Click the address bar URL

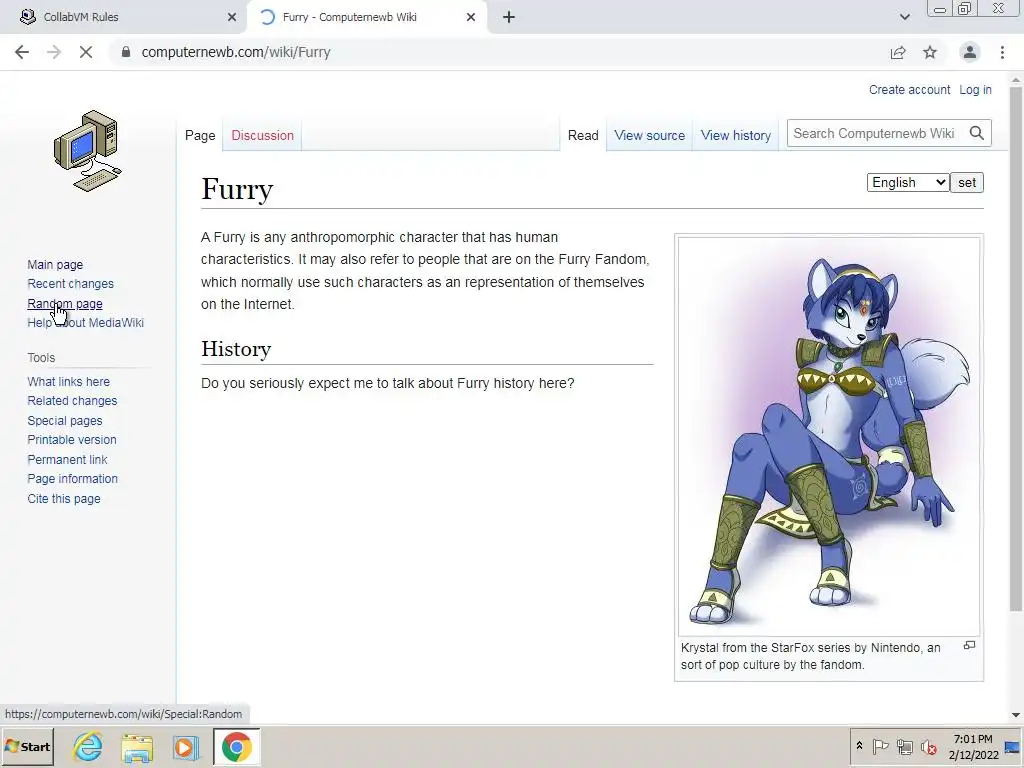click(x=236, y=52)
